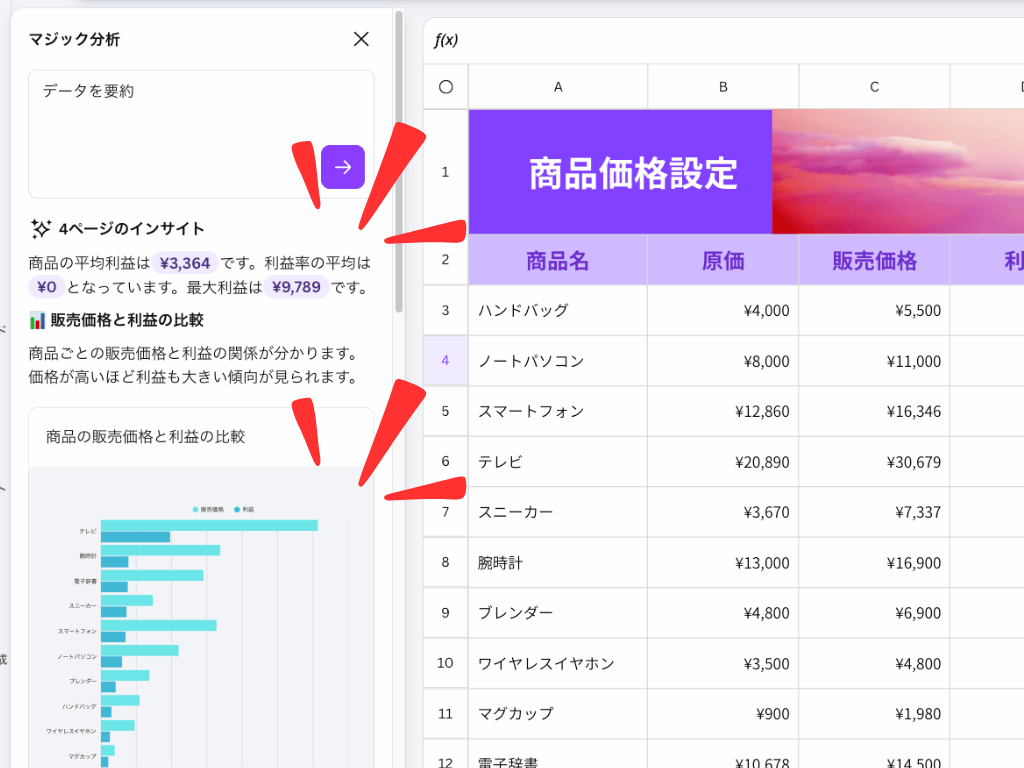Screen dimensions: 1024x768
Task: Select column B header
Action: 723,87
